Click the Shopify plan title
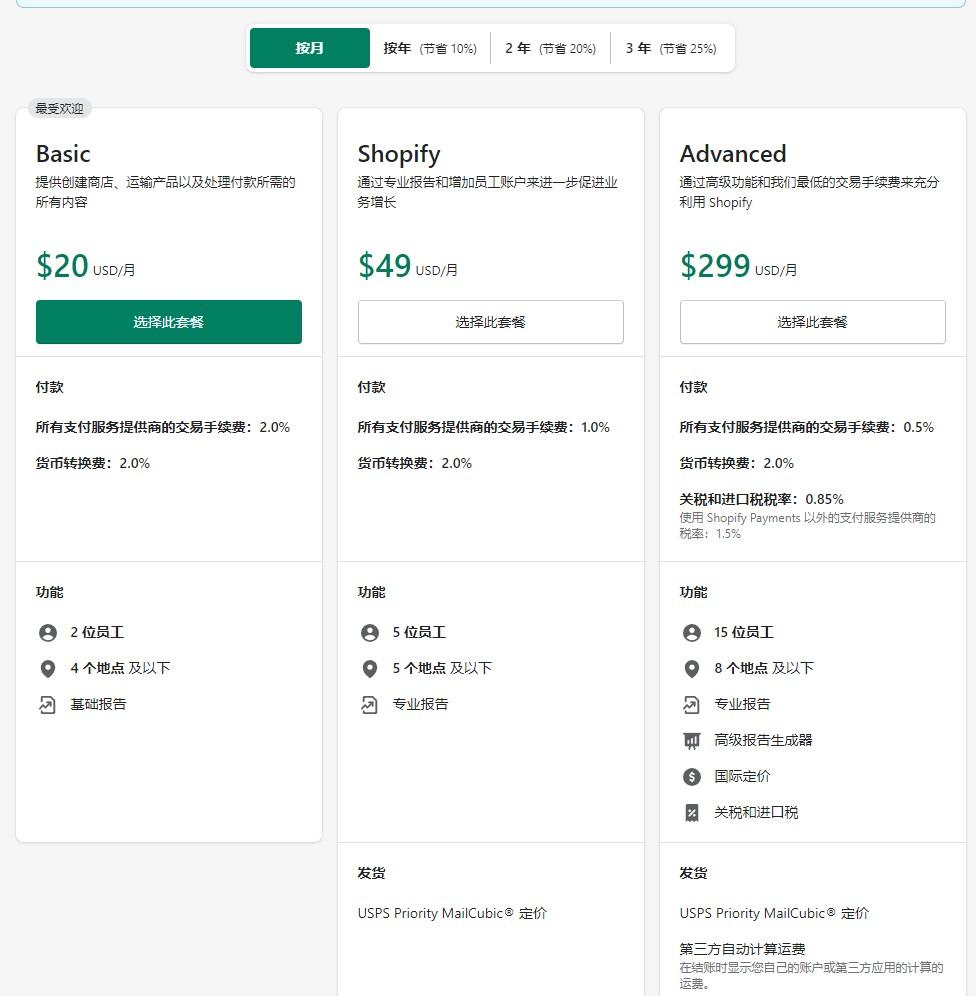Viewport: 976px width, 996px height. click(399, 154)
